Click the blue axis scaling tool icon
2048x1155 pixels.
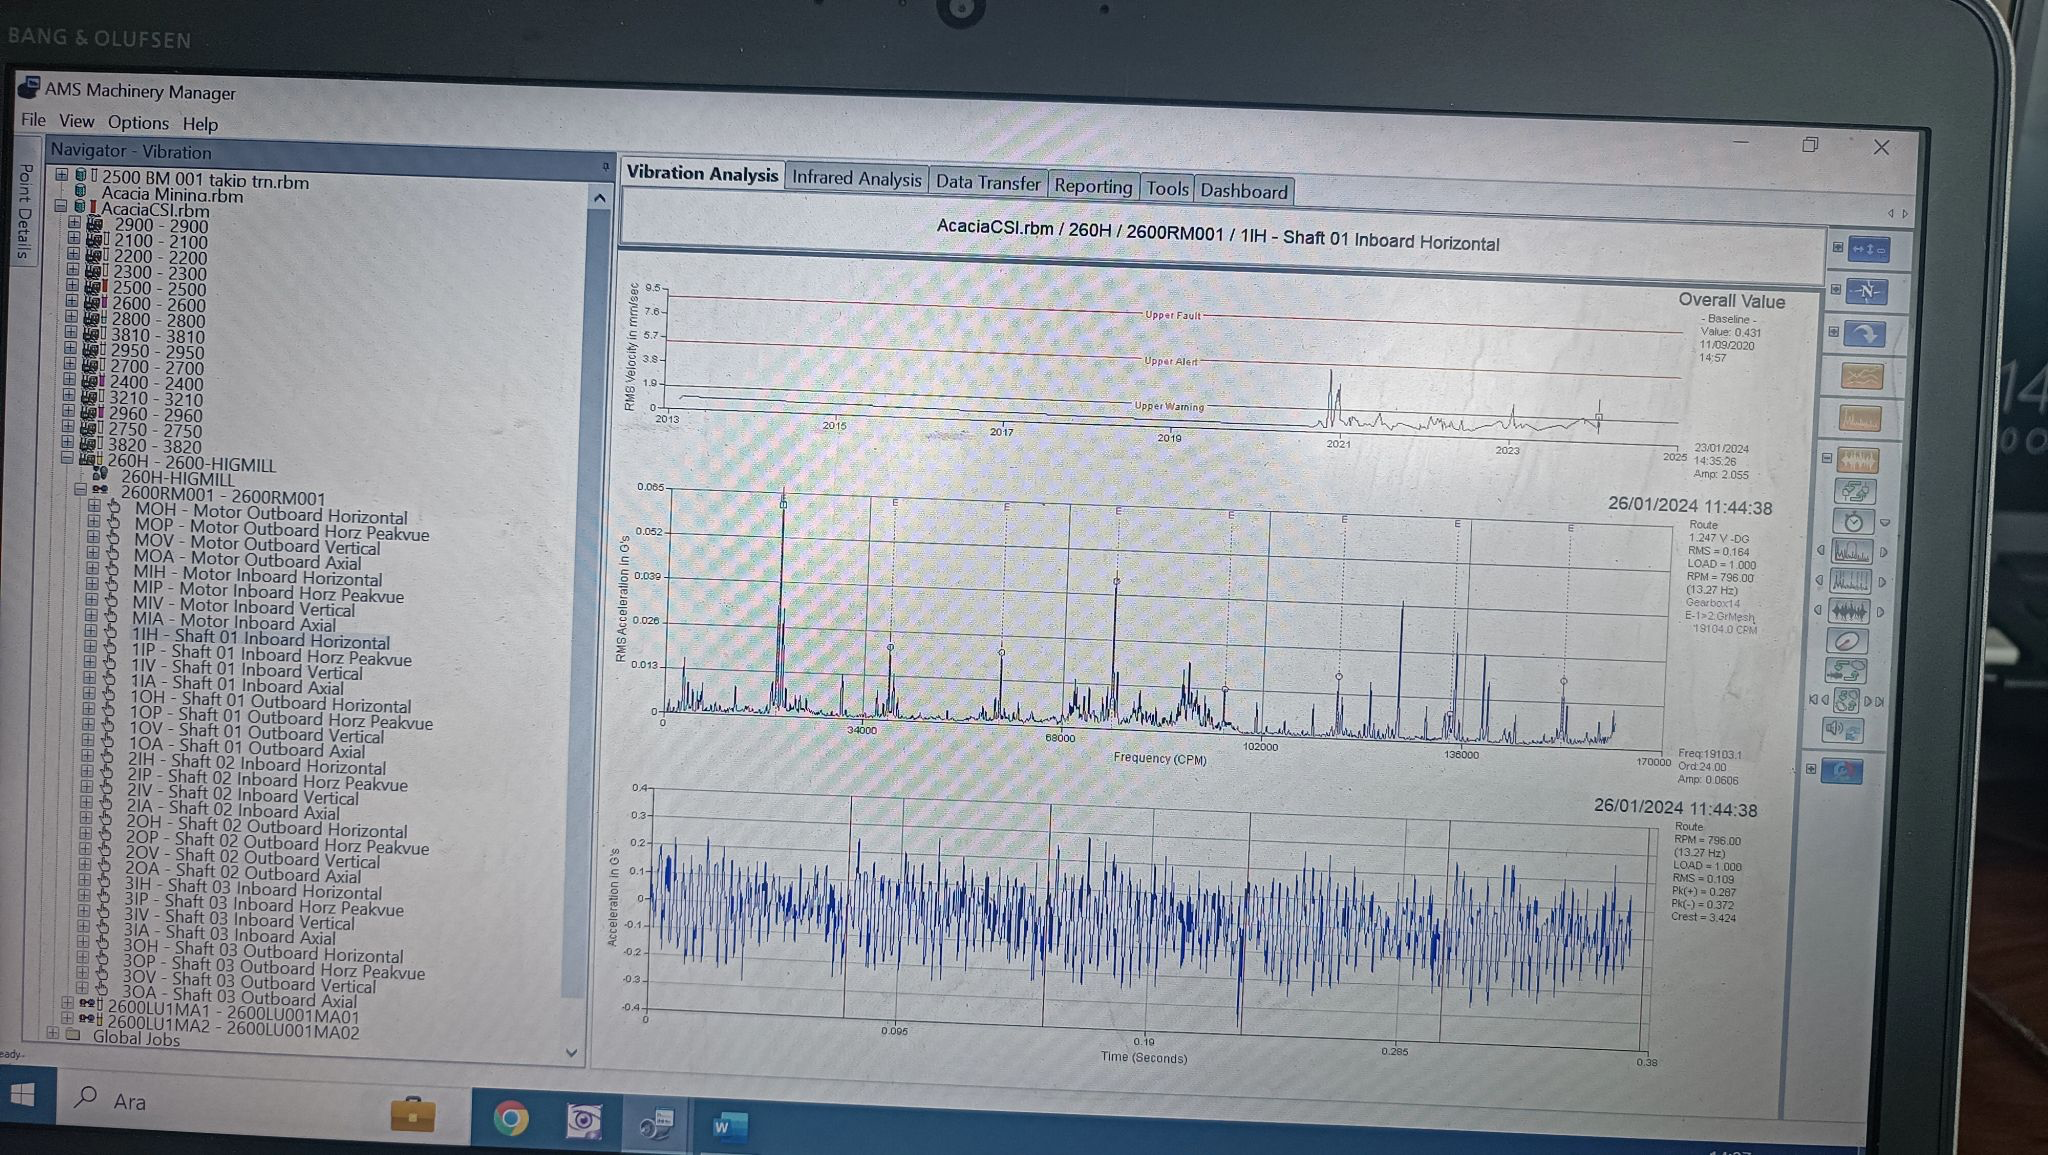coord(1868,249)
